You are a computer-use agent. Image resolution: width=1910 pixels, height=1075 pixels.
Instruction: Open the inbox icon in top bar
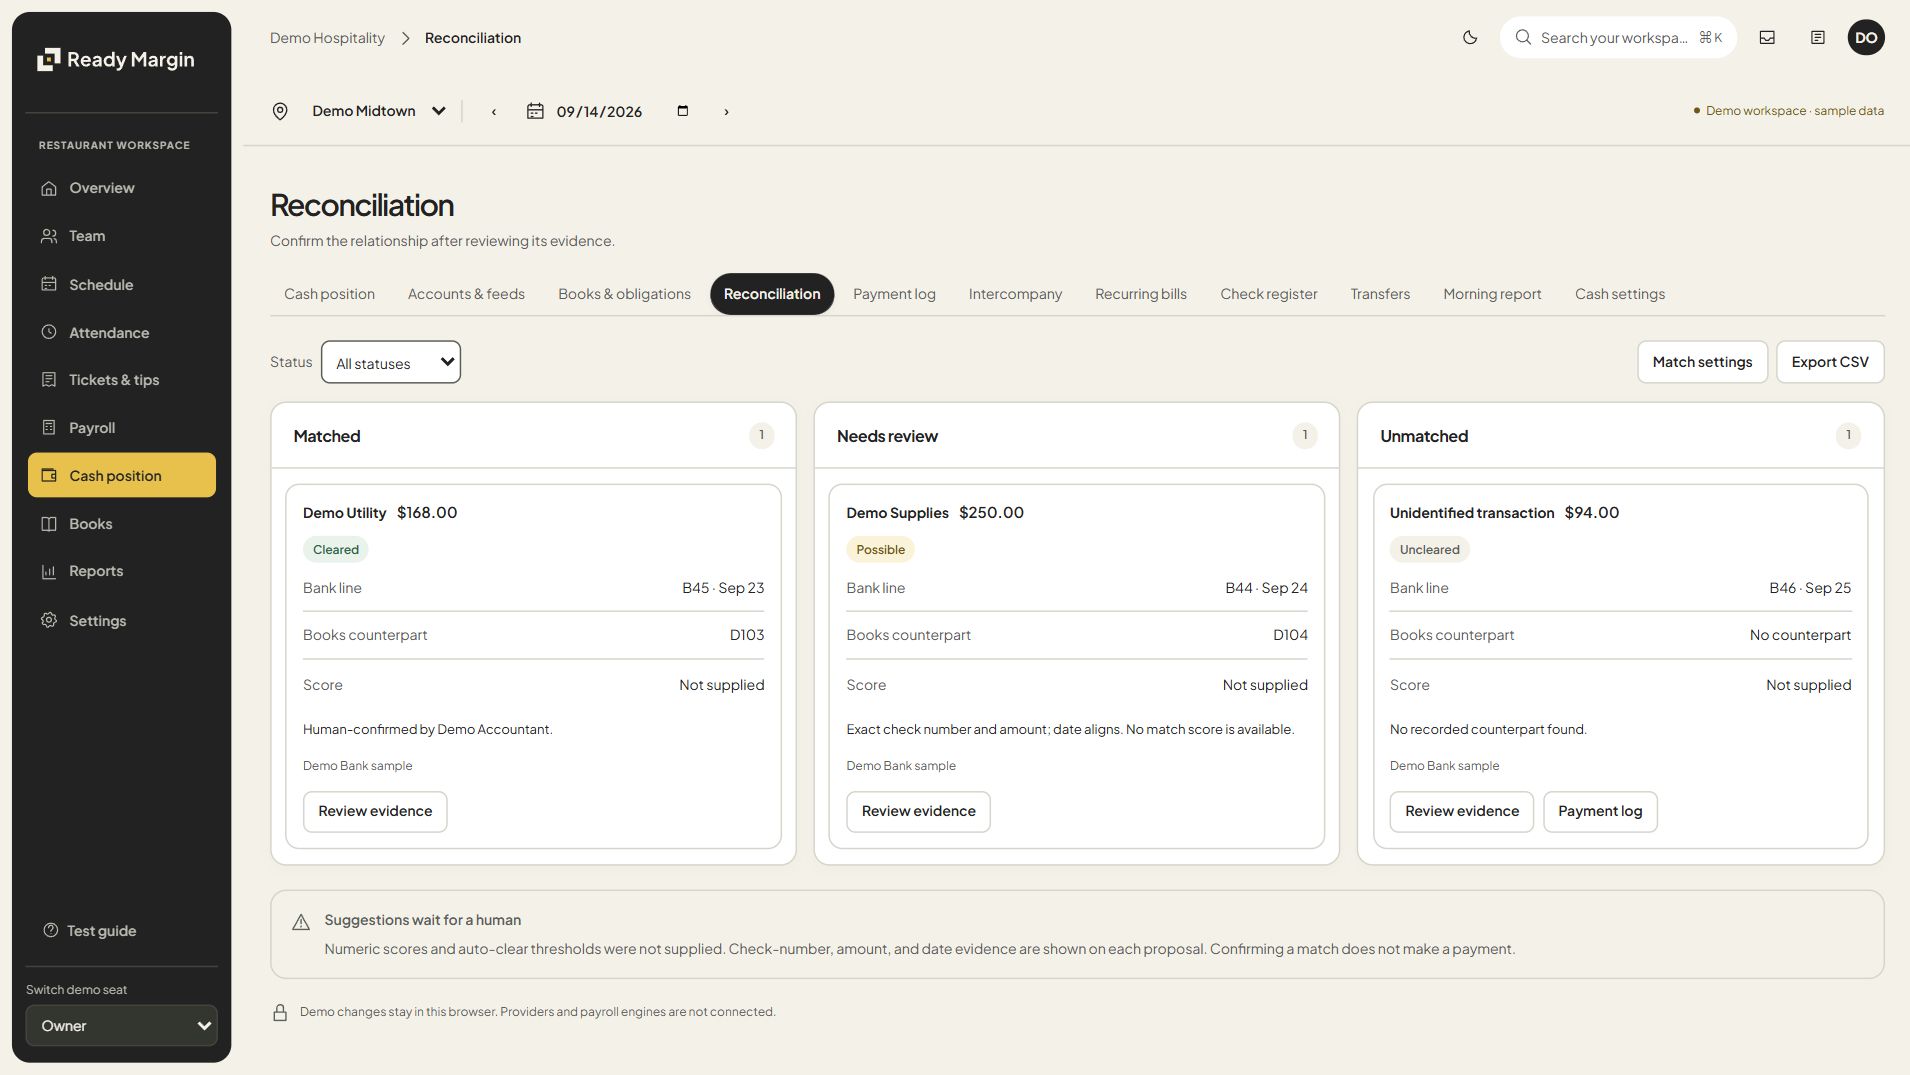1767,38
